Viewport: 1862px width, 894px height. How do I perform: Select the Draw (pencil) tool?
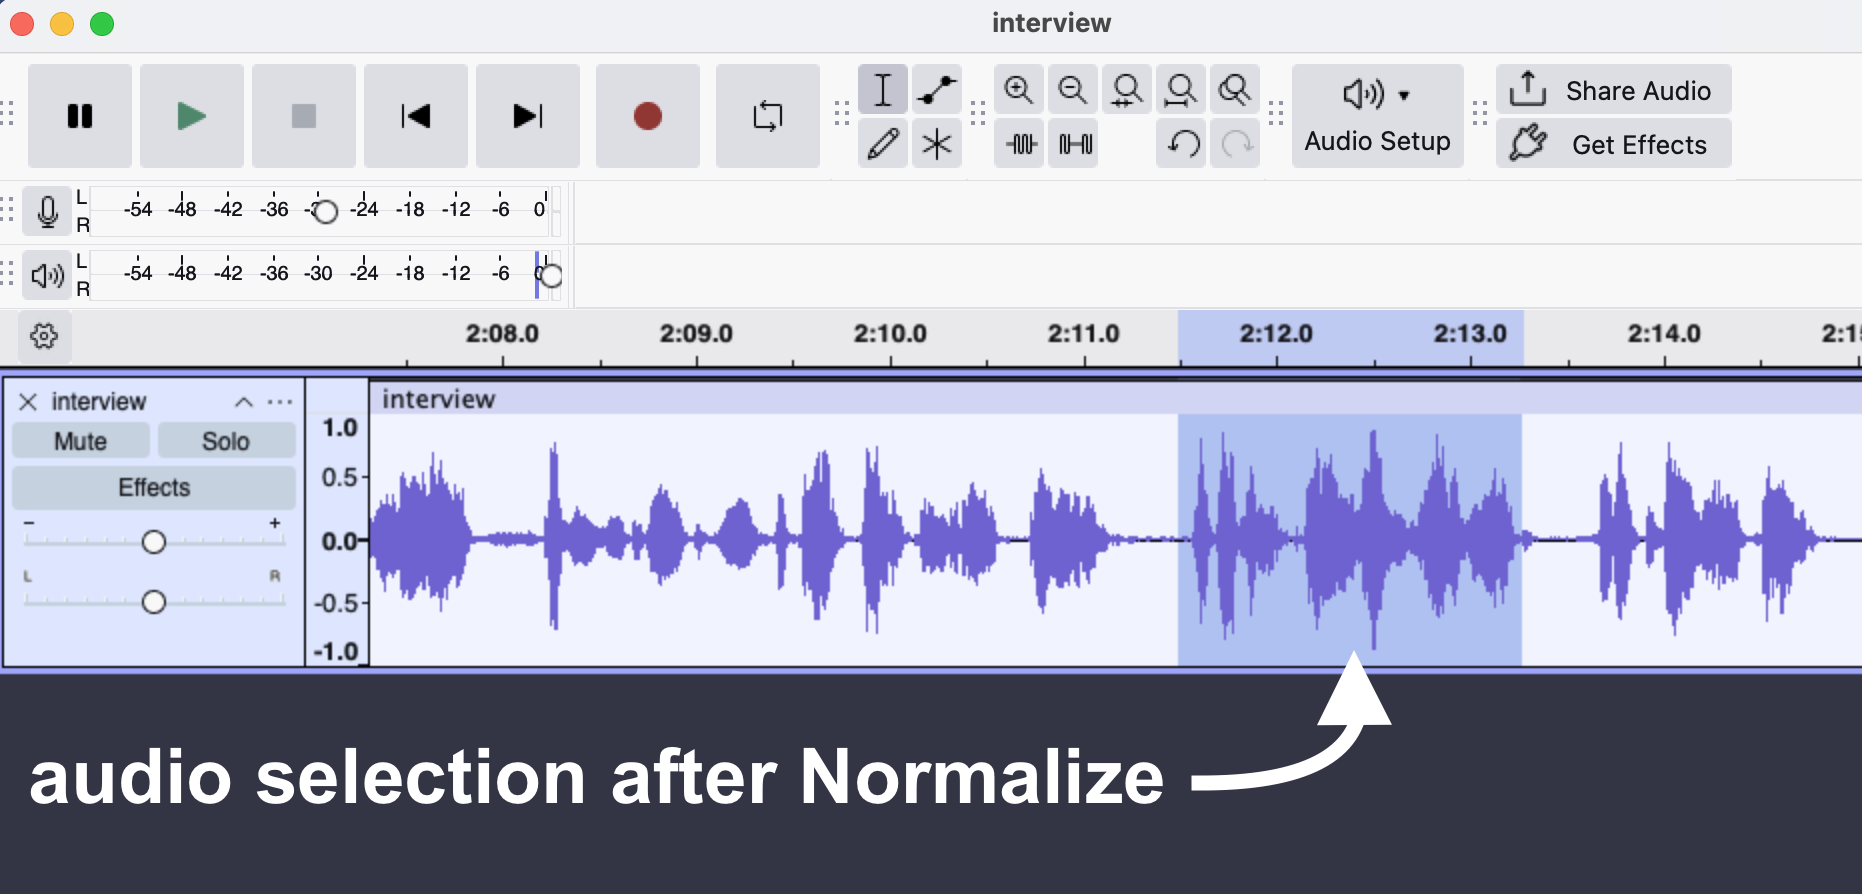[x=883, y=144]
